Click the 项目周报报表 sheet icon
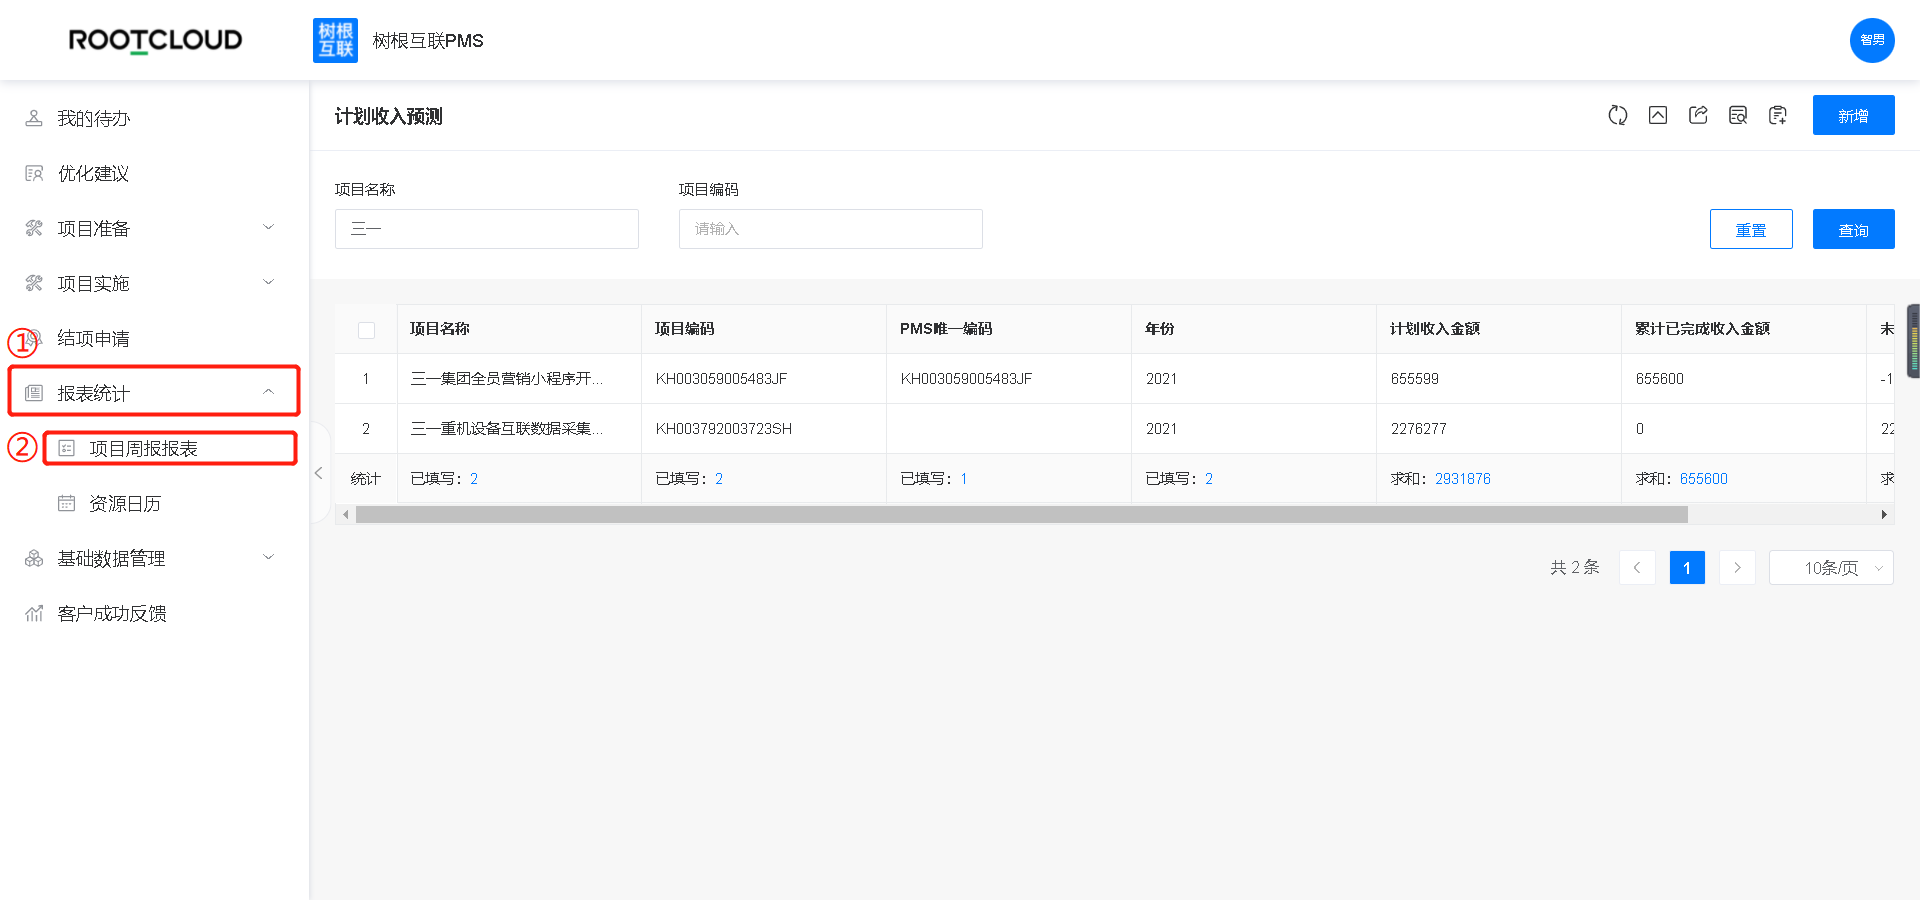 [66, 448]
